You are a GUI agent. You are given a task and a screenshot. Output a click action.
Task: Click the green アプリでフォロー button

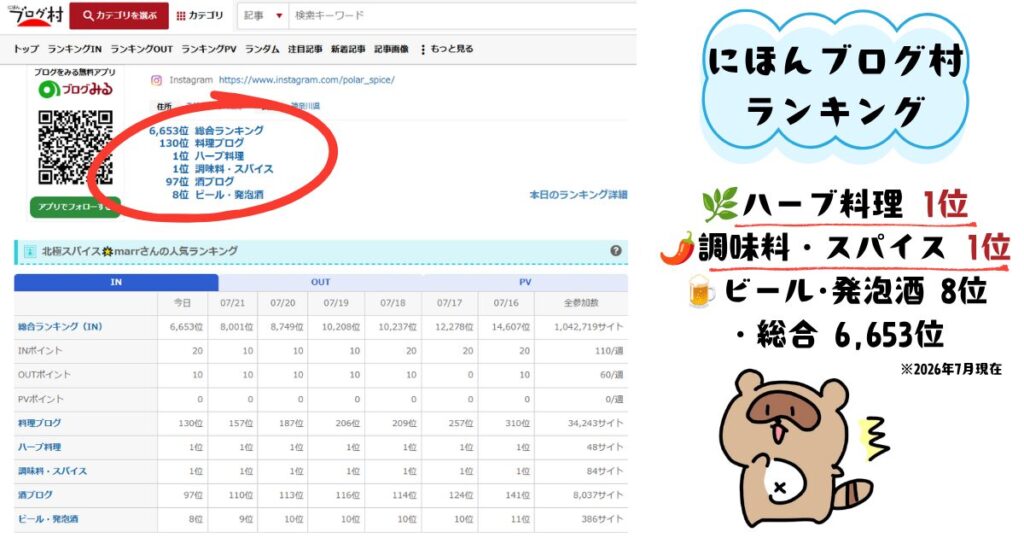pyautogui.click(x=75, y=206)
